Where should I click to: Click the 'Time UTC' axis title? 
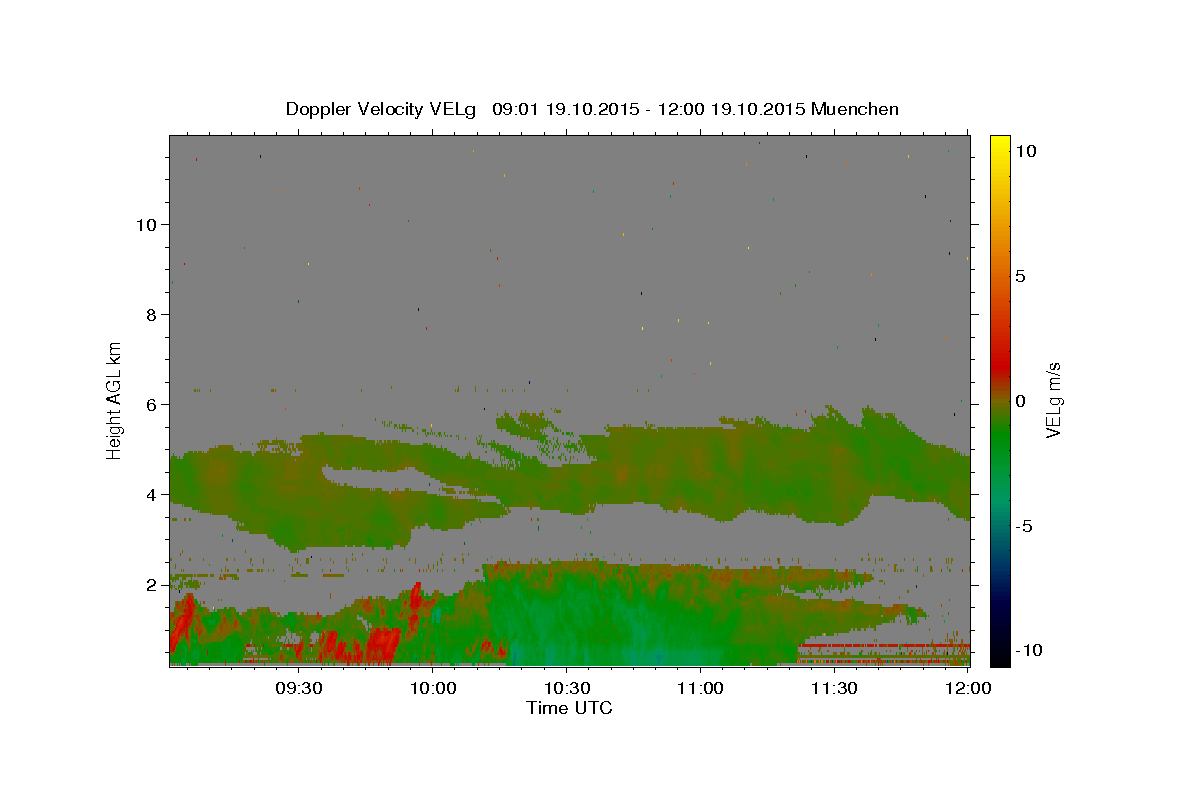[569, 708]
